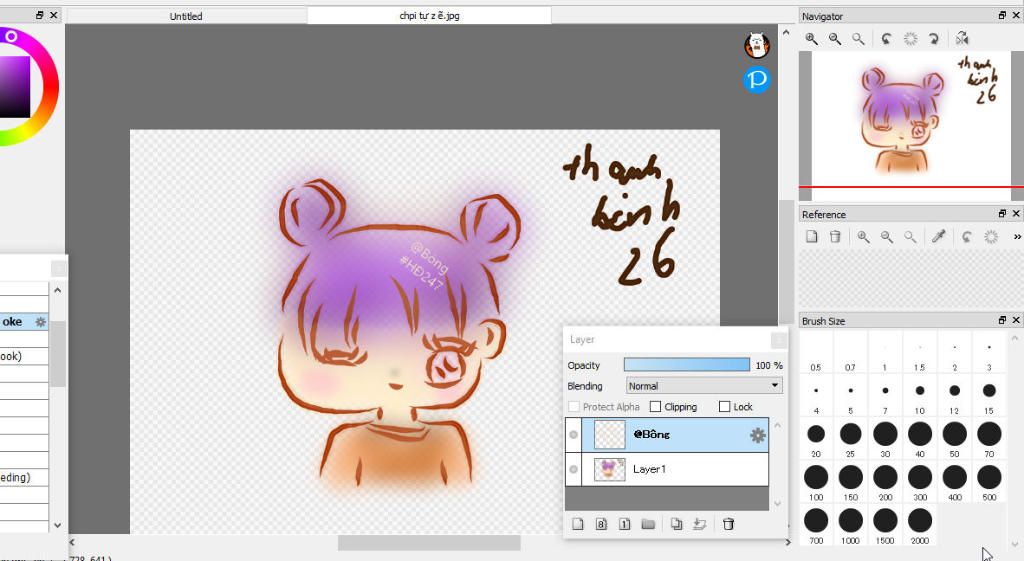1024x561 pixels.
Task: Delete the selected layer with the trash icon
Action: [x=728, y=524]
